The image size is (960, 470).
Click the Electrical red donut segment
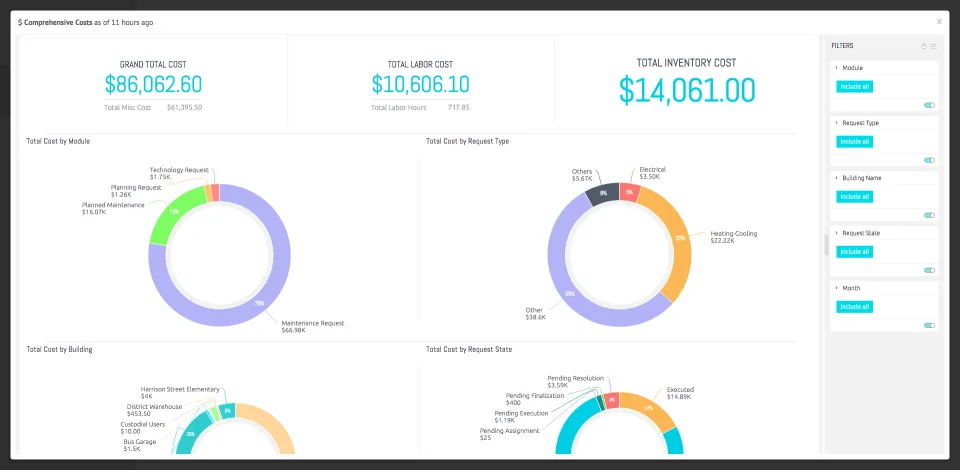[629, 192]
